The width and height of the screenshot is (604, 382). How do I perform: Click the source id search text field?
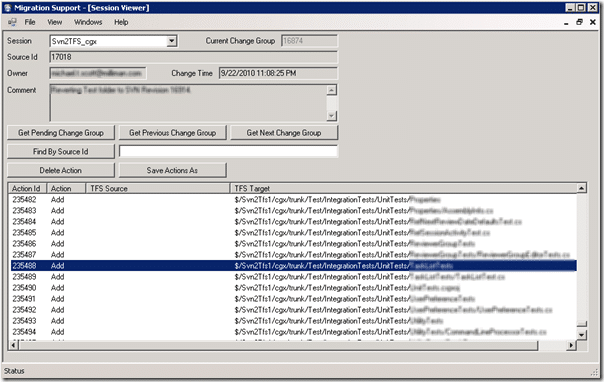click(228, 151)
